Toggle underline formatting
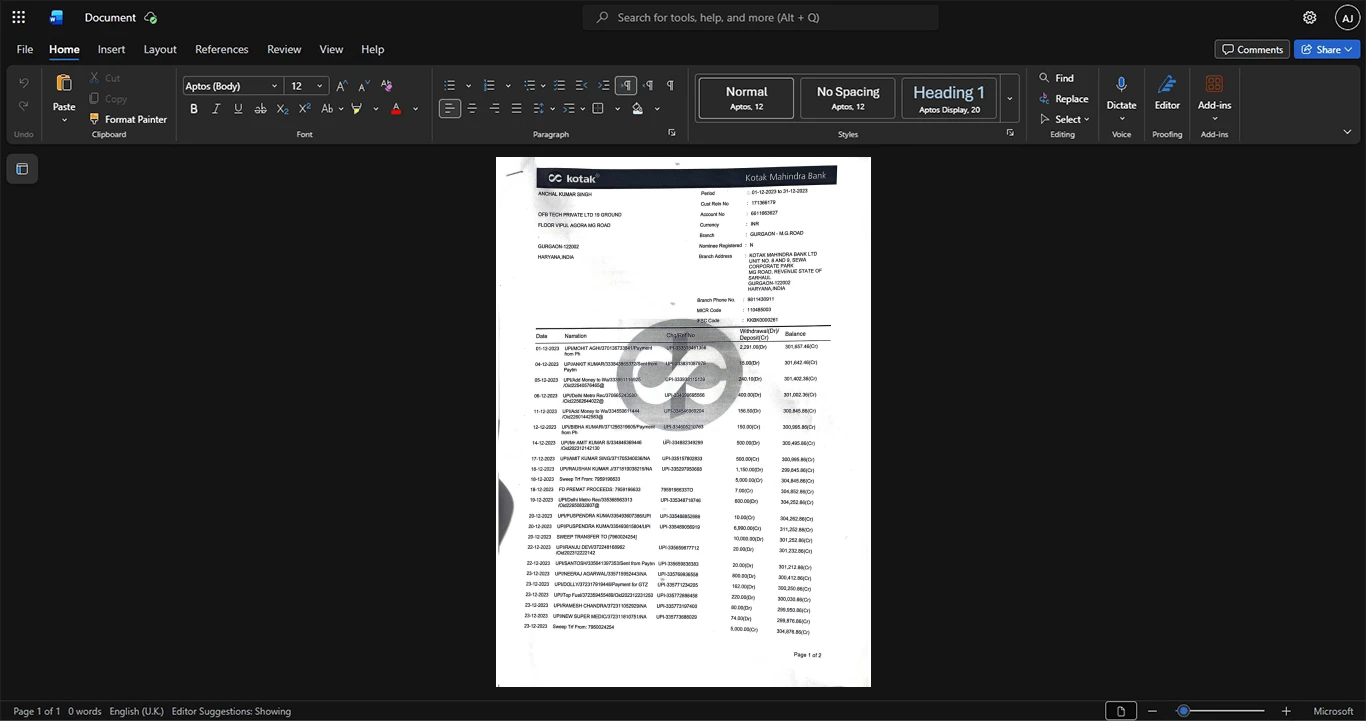1366x721 pixels. click(238, 108)
